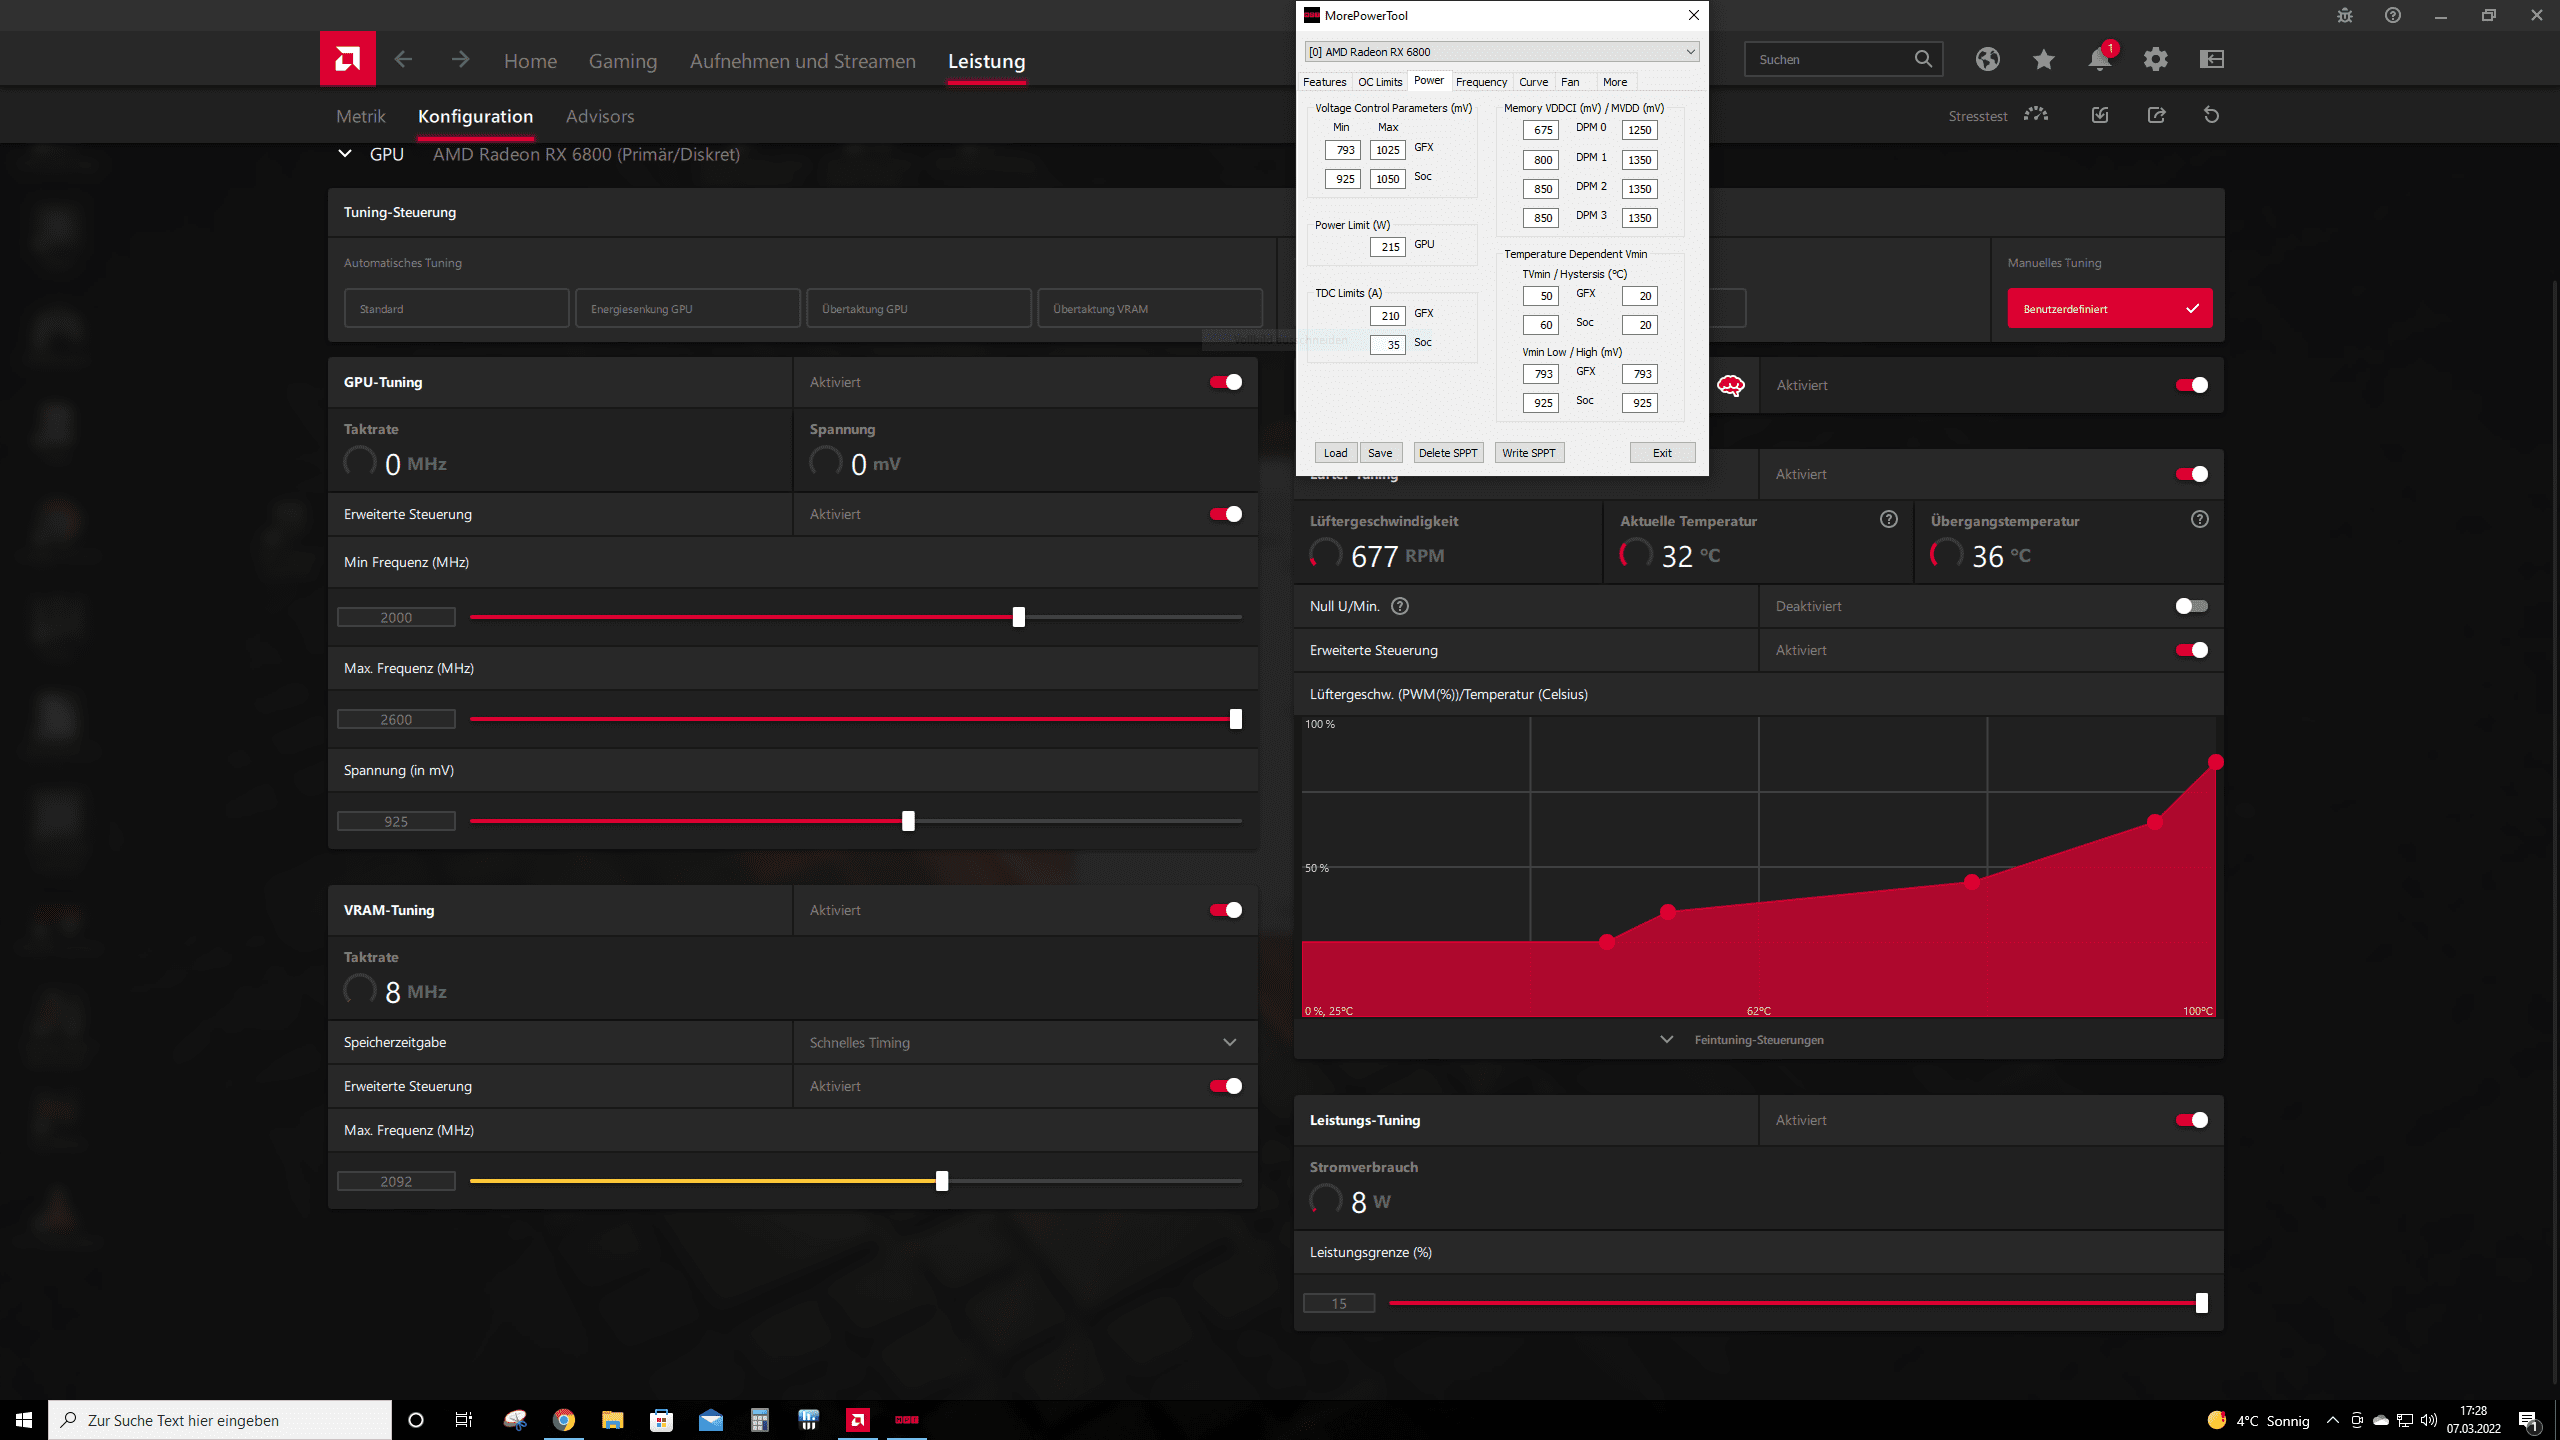Show hidden system tray icons
Image resolution: width=2560 pixels, height=1440 pixels.
coord(2333,1420)
